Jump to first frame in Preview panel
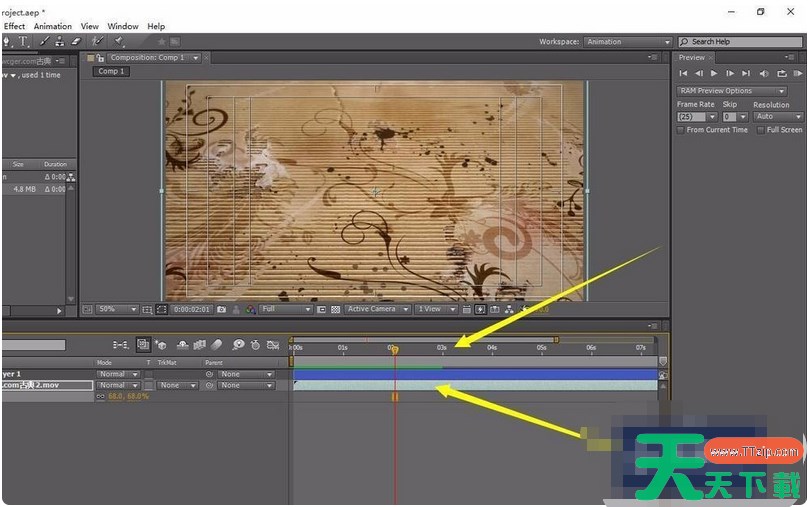808x507 pixels. 683,73
